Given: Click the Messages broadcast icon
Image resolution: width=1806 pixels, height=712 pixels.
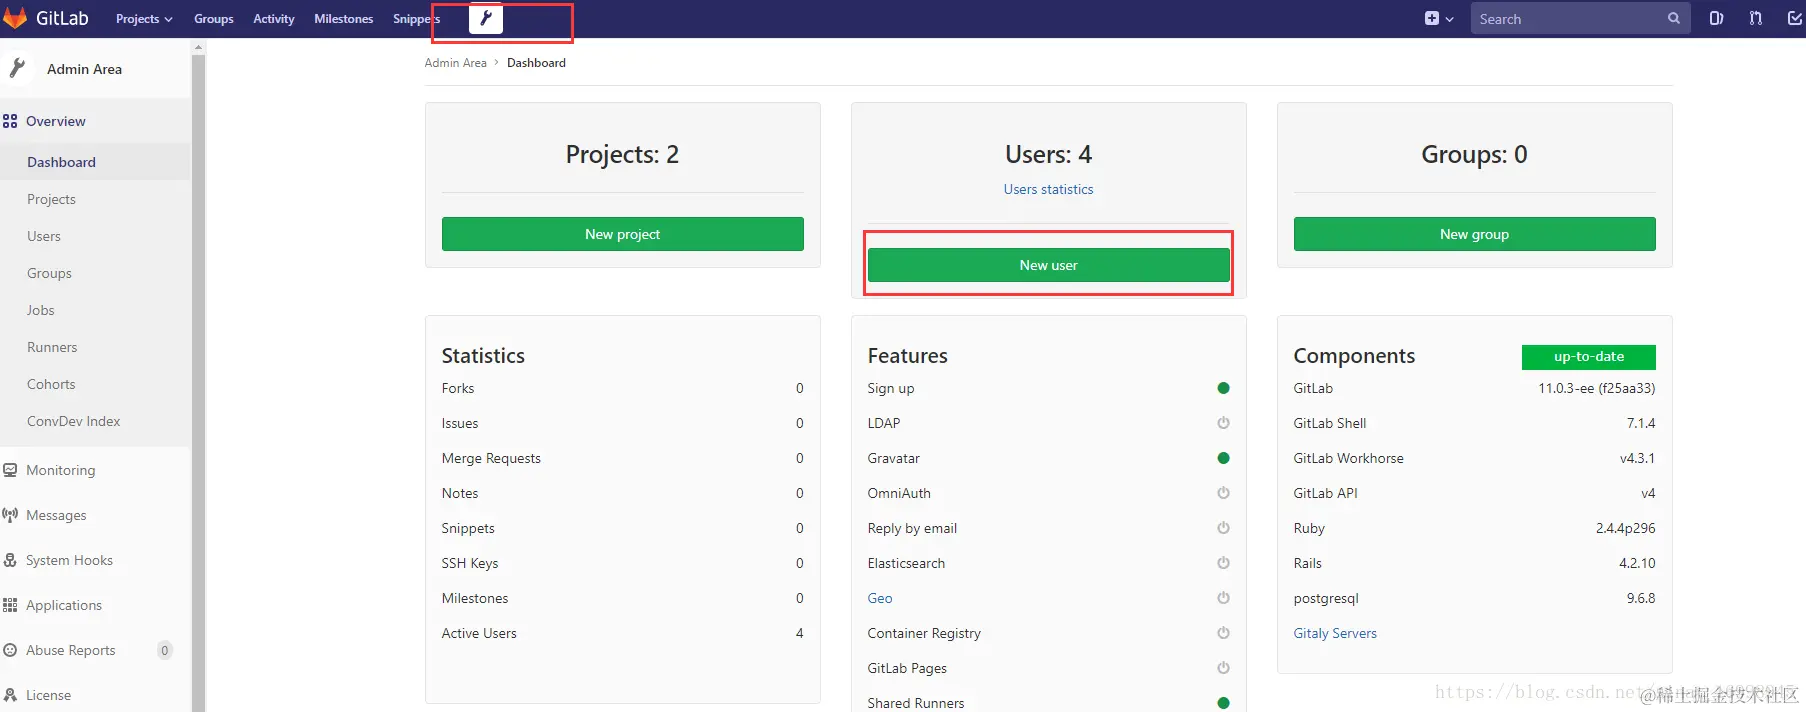Looking at the screenshot, I should pyautogui.click(x=10, y=515).
